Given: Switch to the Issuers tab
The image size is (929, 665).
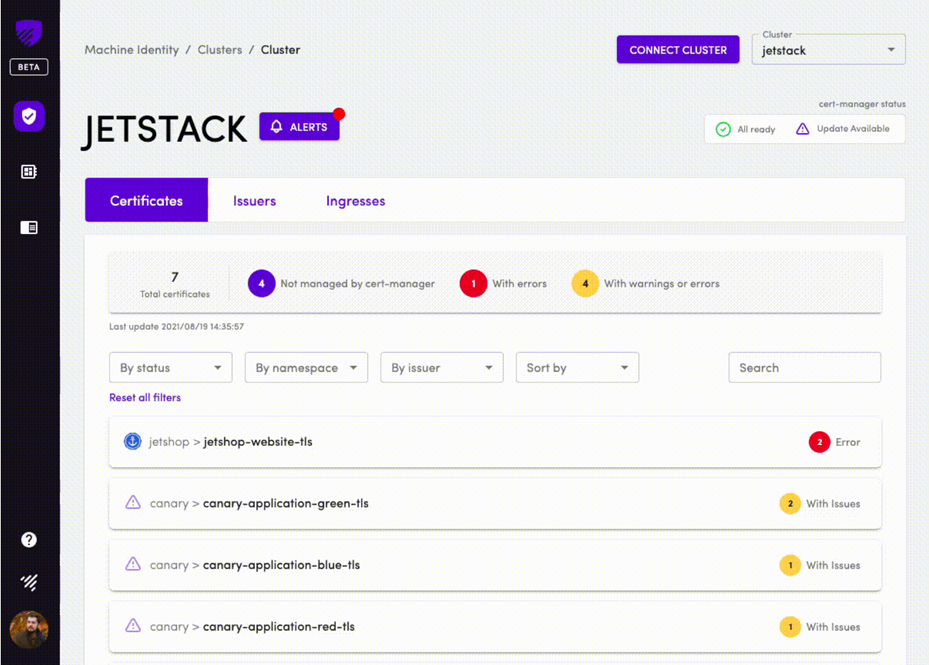Looking at the screenshot, I should 253,200.
